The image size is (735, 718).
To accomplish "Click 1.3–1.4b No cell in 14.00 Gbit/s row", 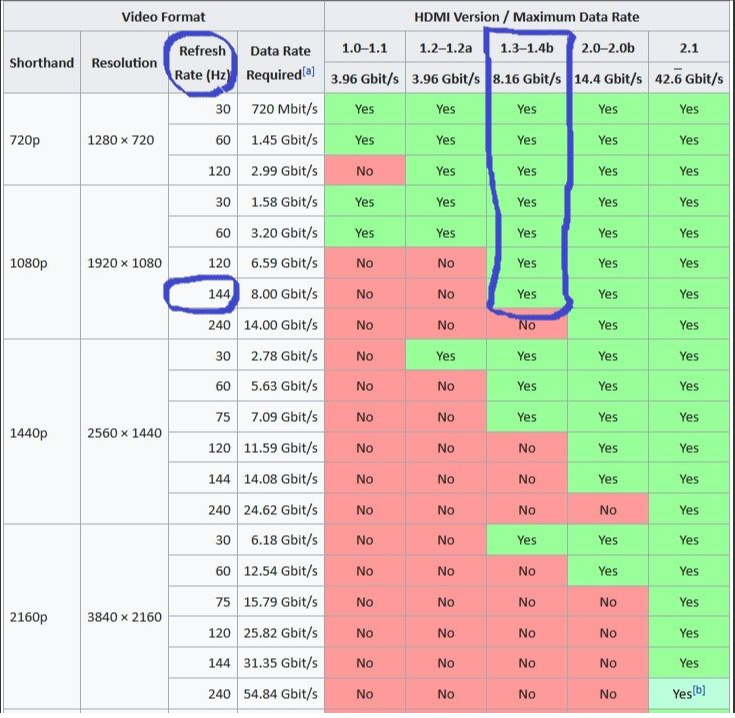I will [527, 325].
